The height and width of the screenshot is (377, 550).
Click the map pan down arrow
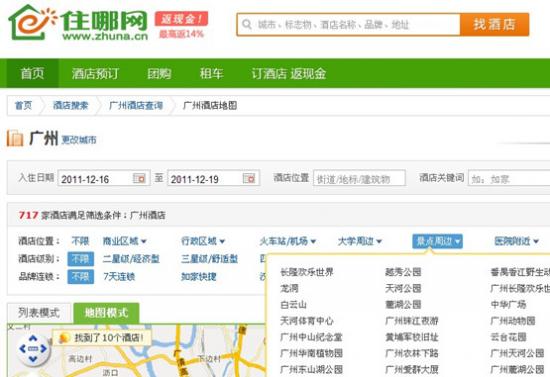pos(33,359)
